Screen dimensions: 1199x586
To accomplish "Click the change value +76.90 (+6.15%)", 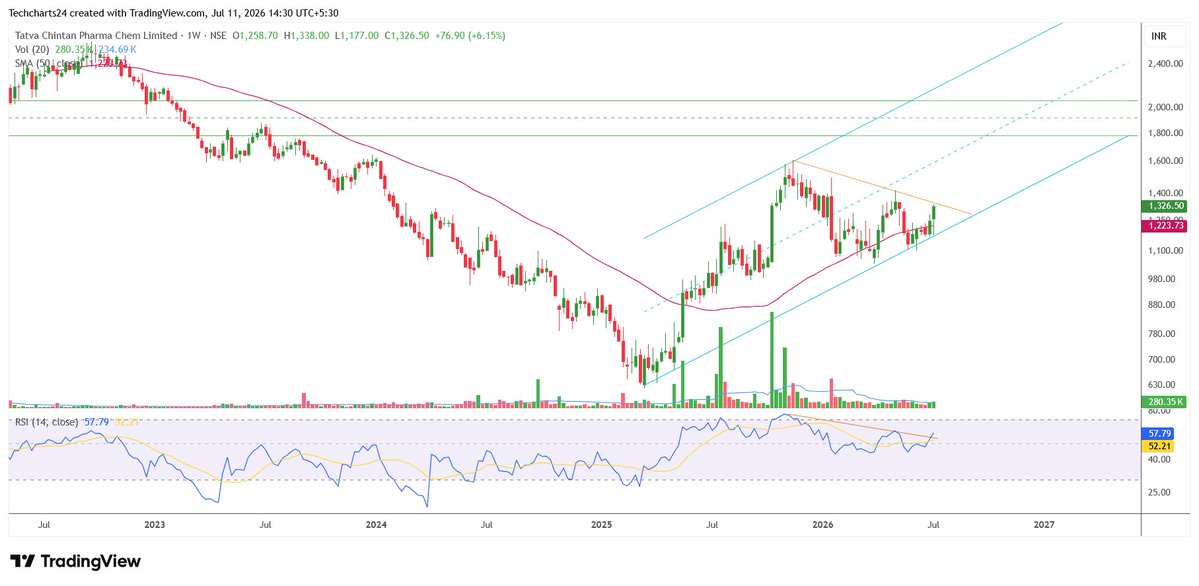I will click(470, 36).
